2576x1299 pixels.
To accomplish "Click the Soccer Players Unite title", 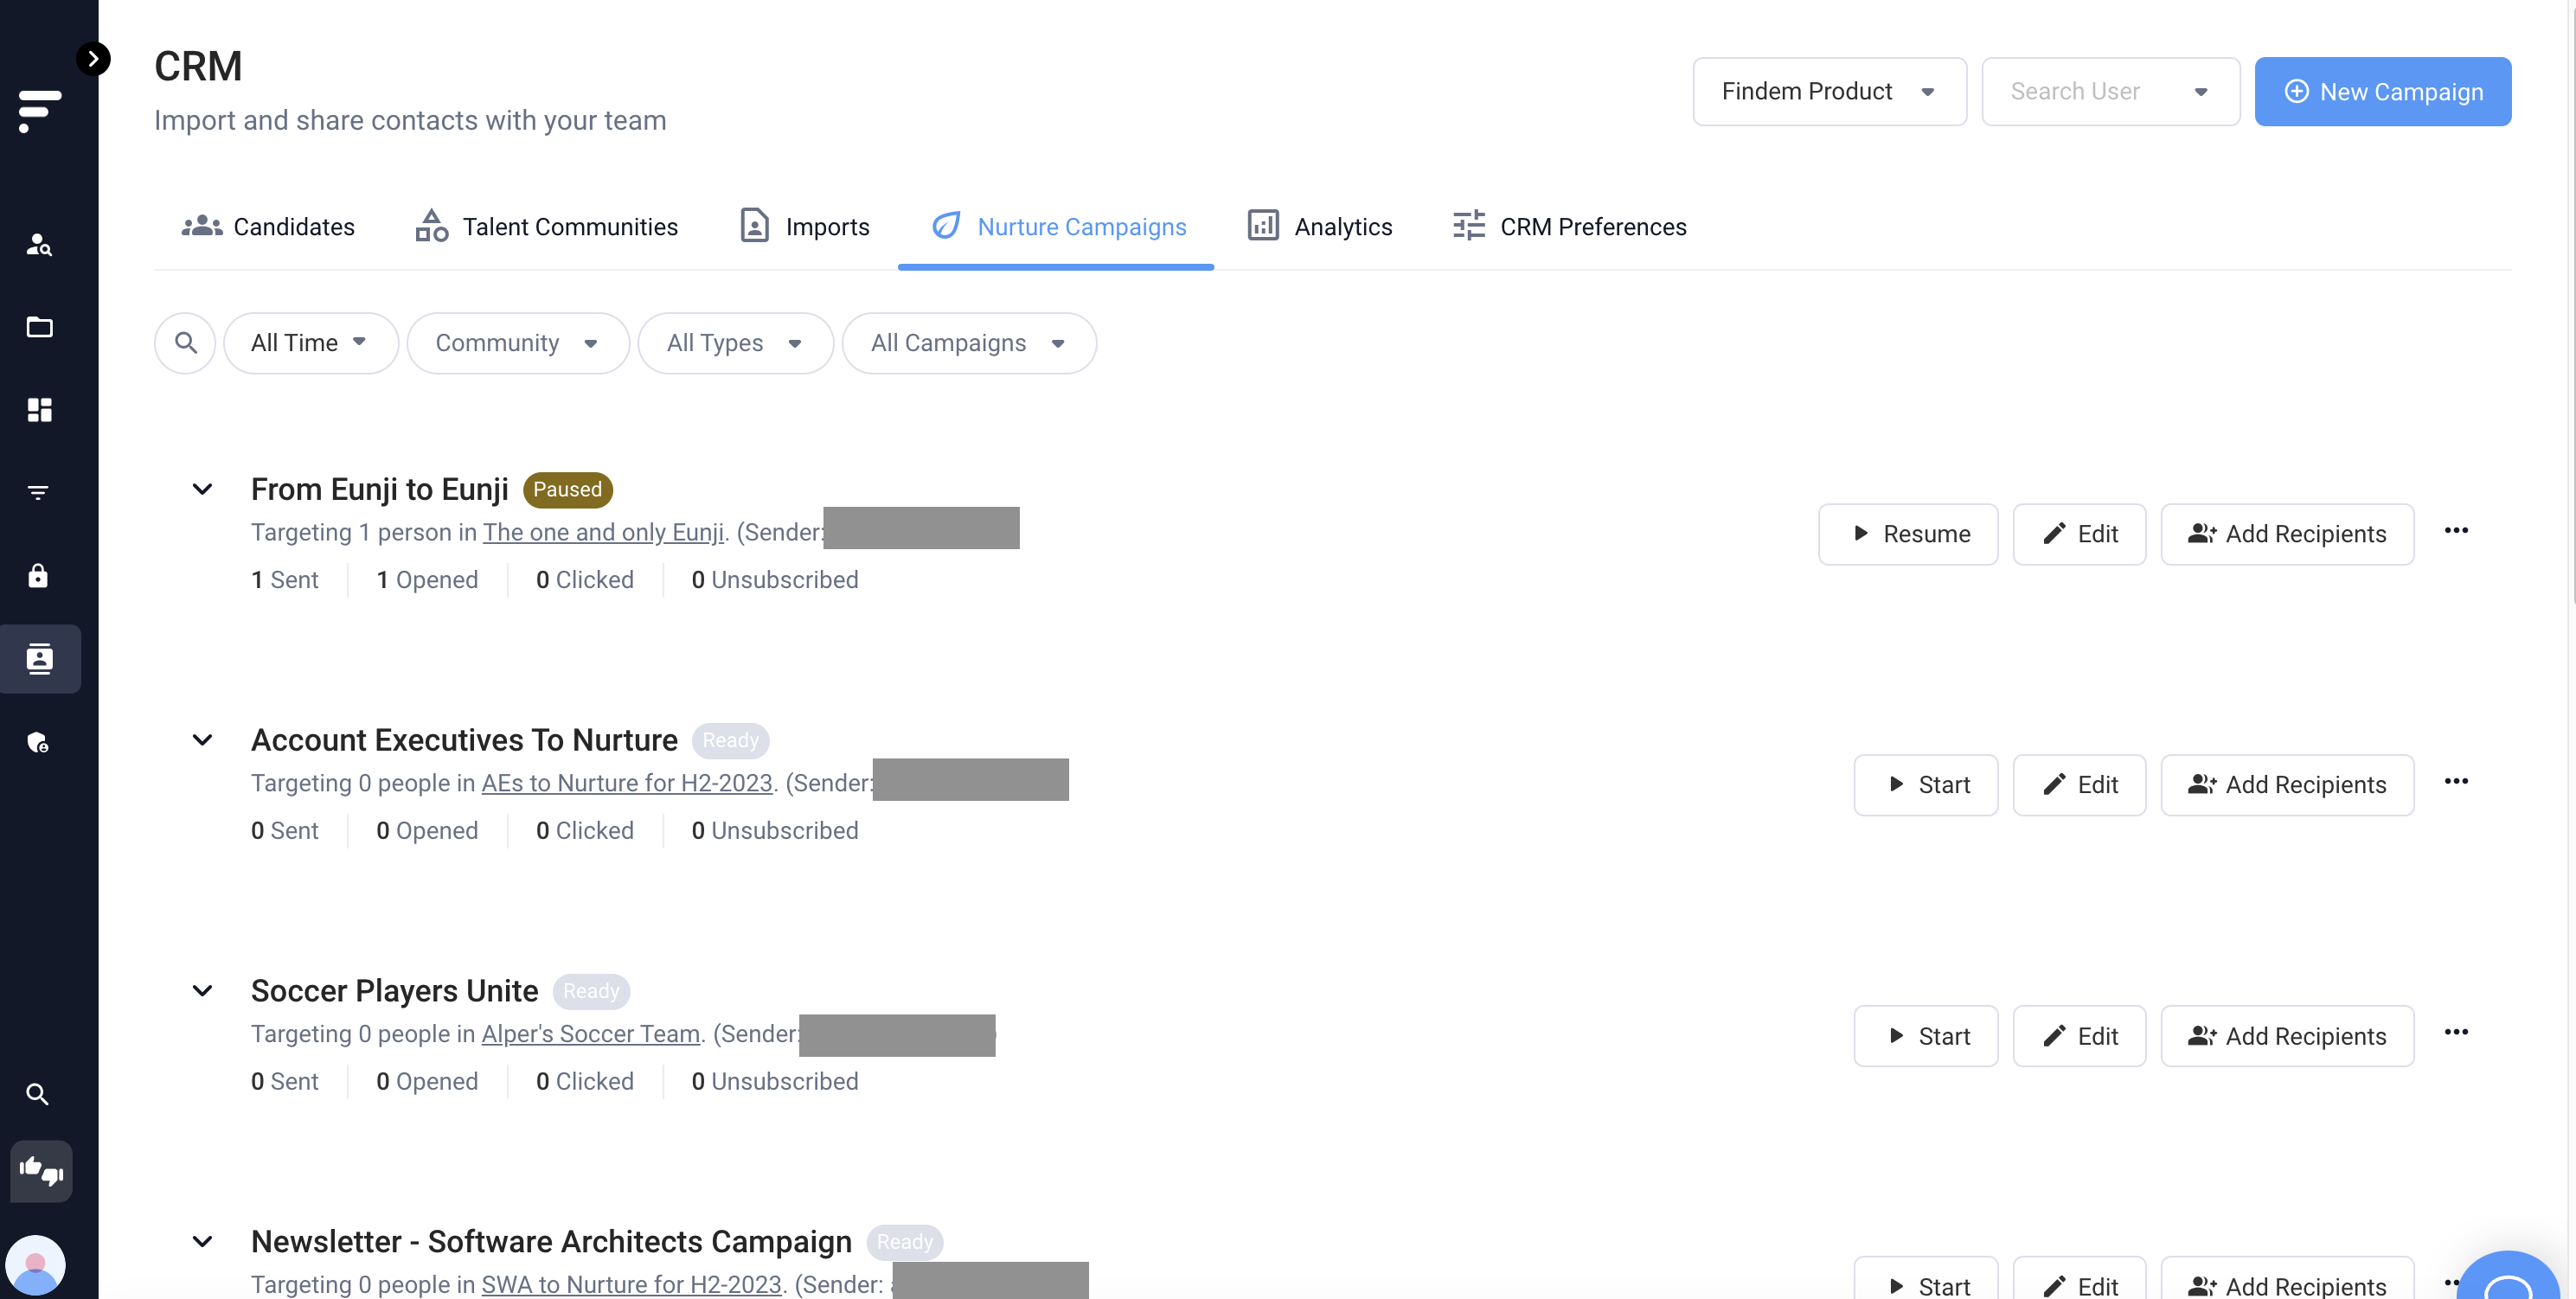I will (x=395, y=991).
